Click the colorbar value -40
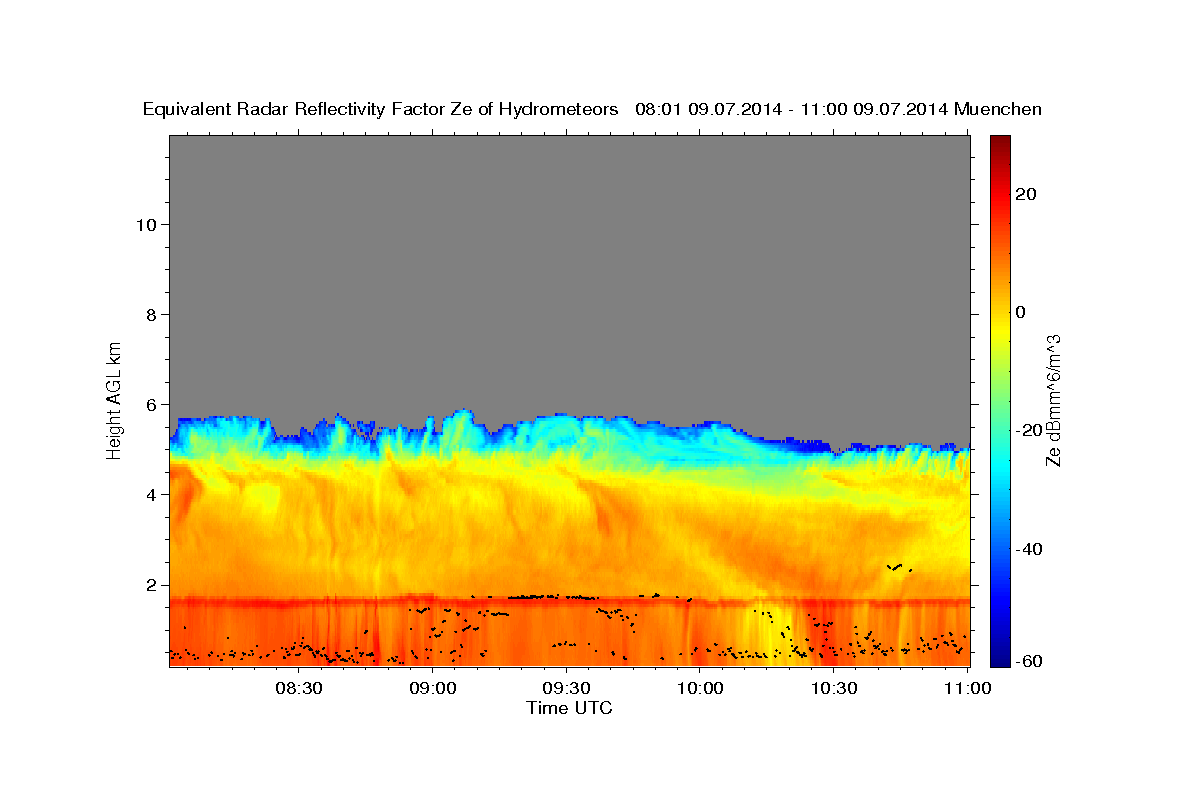 point(1029,549)
